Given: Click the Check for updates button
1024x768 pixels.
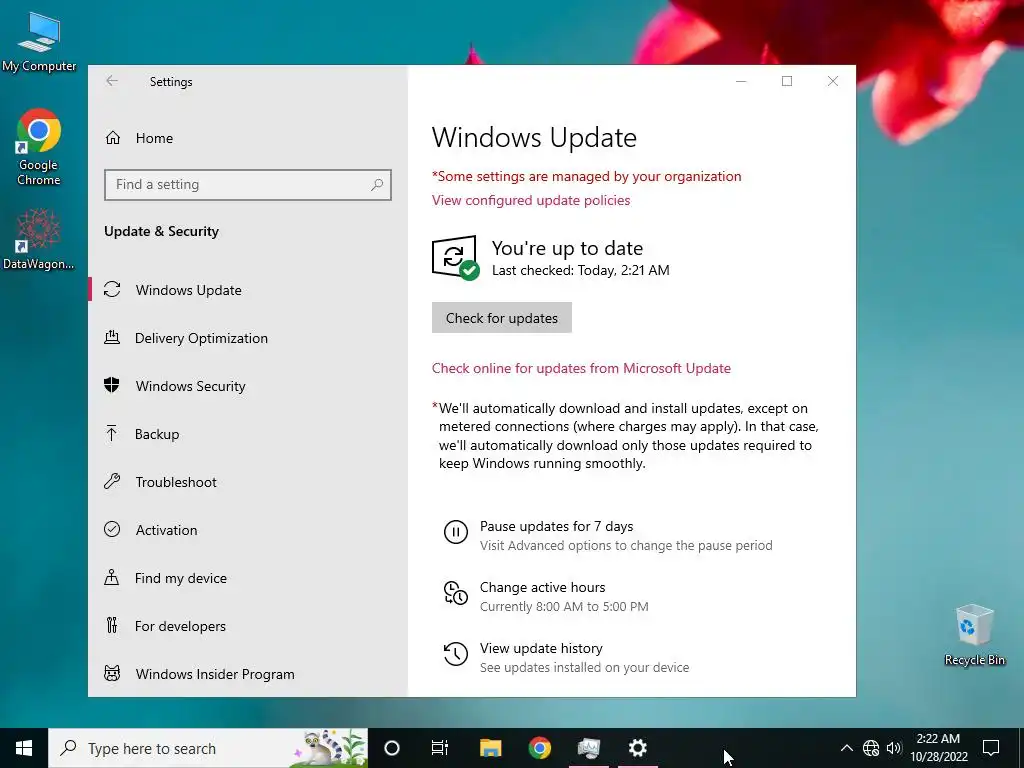Looking at the screenshot, I should pos(502,318).
